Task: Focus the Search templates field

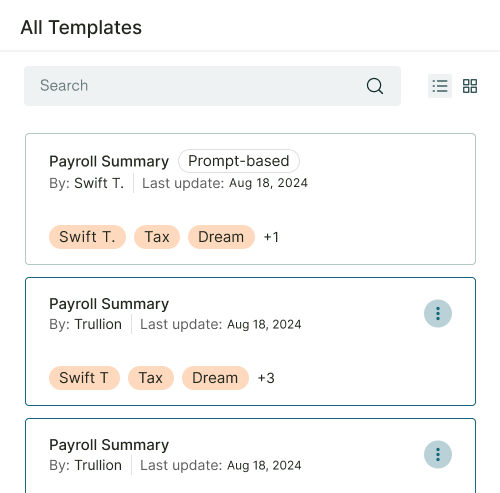Action: click(x=212, y=86)
